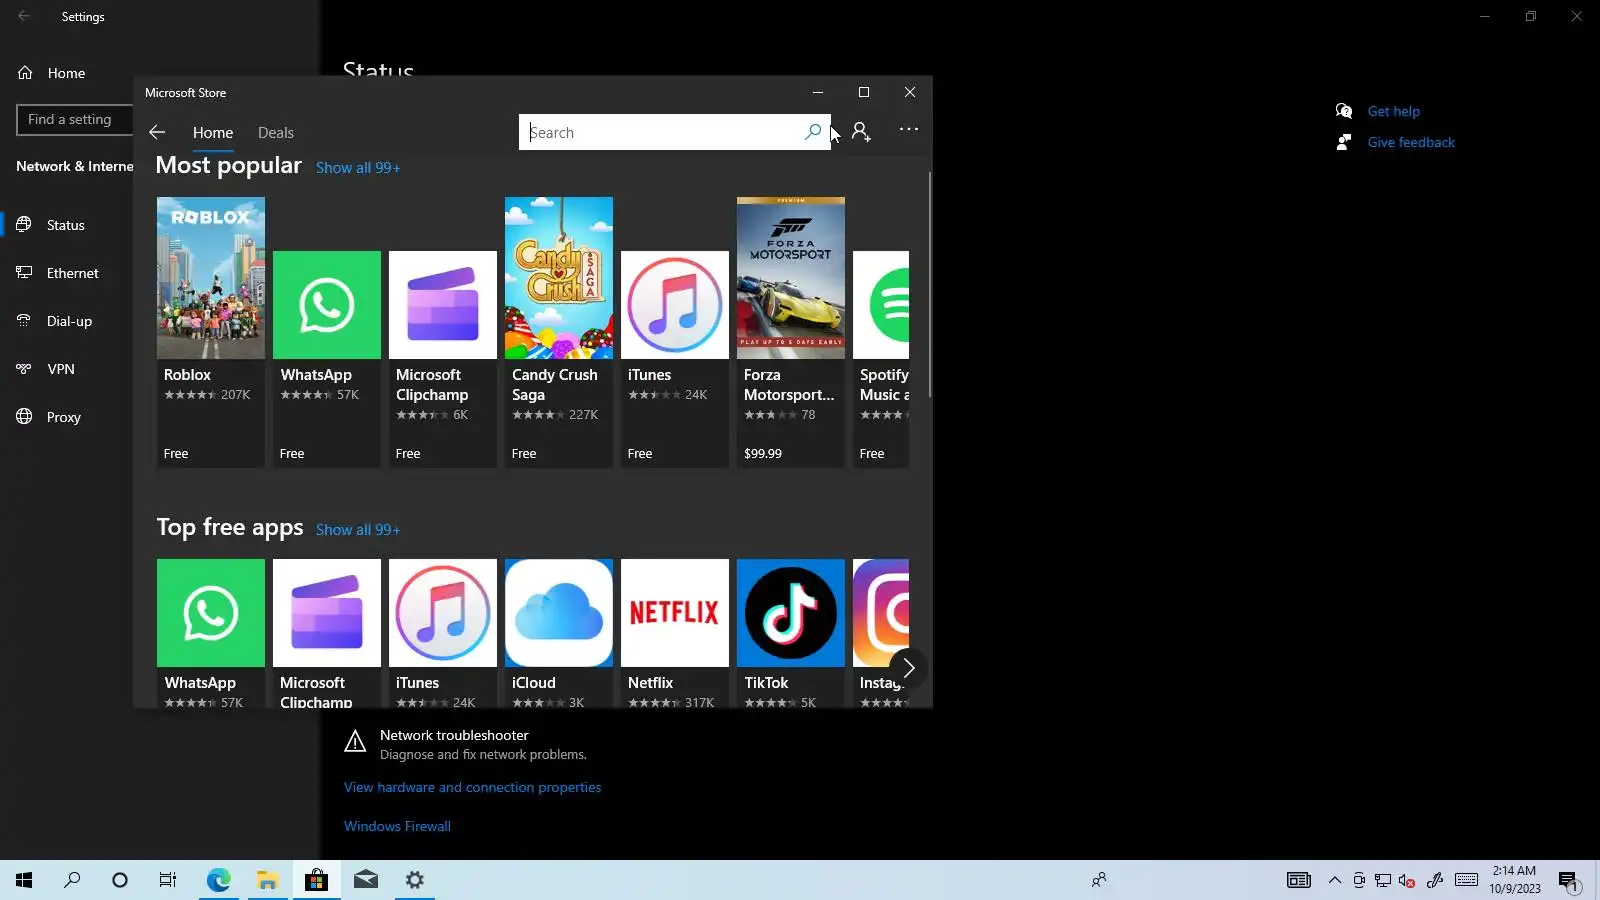Show hidden system tray icons
Screen dimensions: 1600x900
click(1335, 880)
